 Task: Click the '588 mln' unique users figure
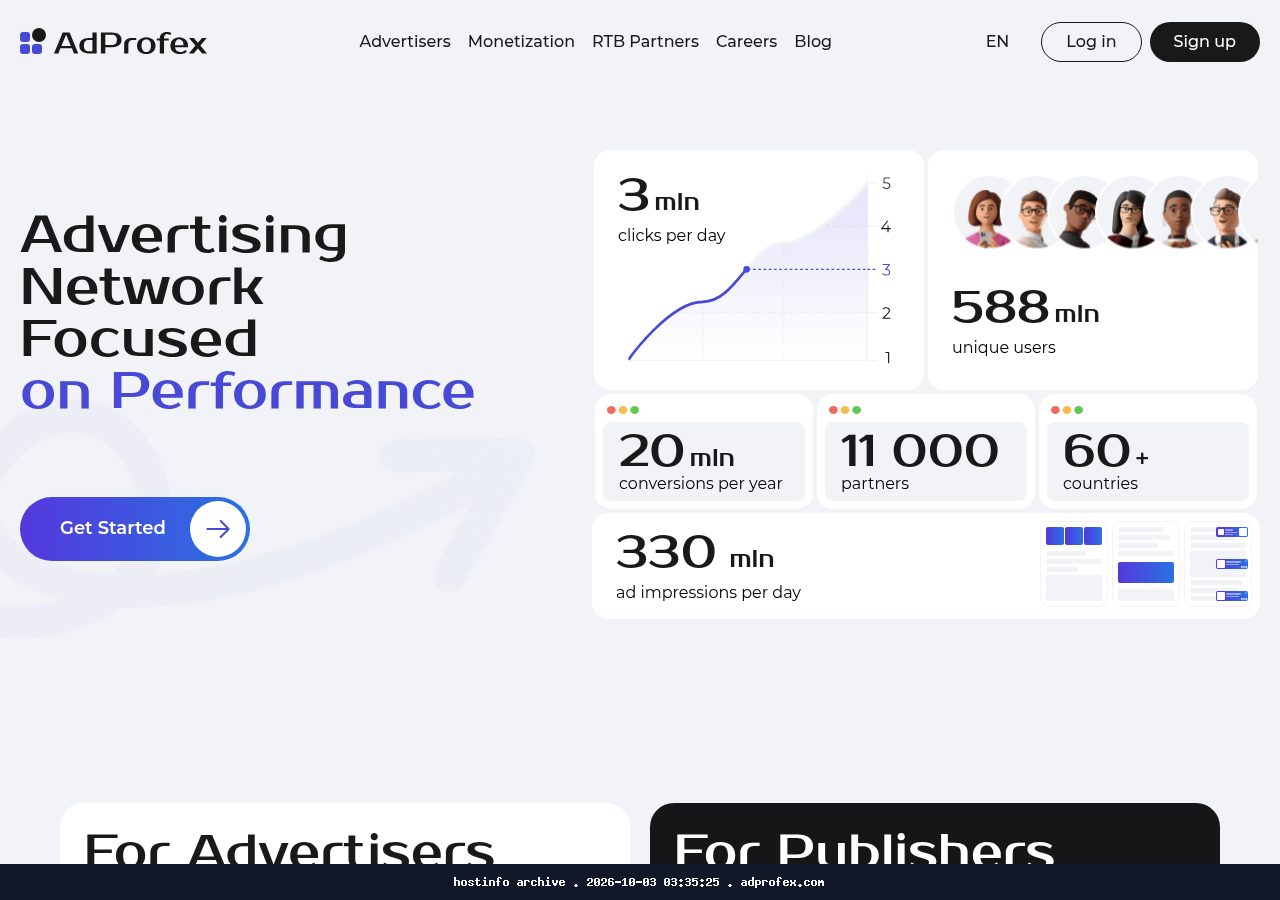(1025, 308)
